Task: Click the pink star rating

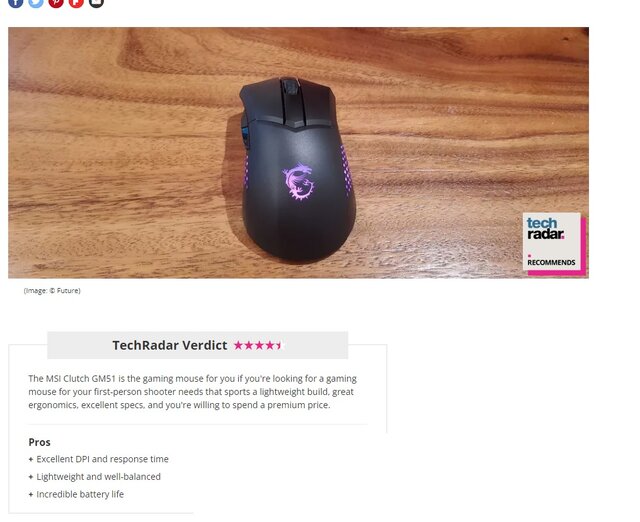Action: (x=258, y=345)
